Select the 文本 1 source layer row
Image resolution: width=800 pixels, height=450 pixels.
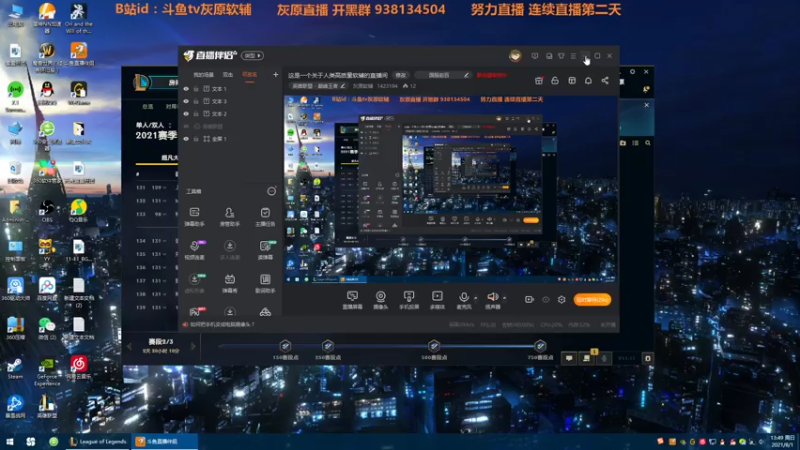[x=231, y=89]
